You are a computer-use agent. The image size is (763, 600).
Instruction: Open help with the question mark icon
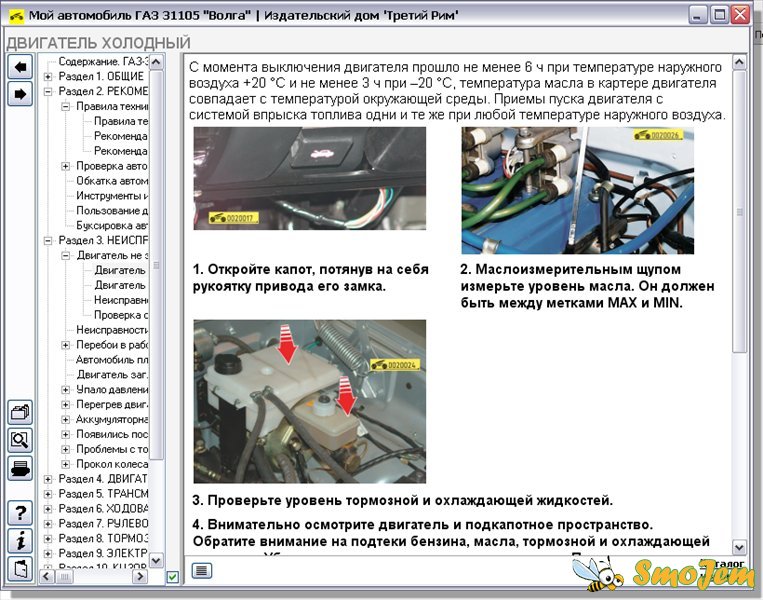pos(20,513)
